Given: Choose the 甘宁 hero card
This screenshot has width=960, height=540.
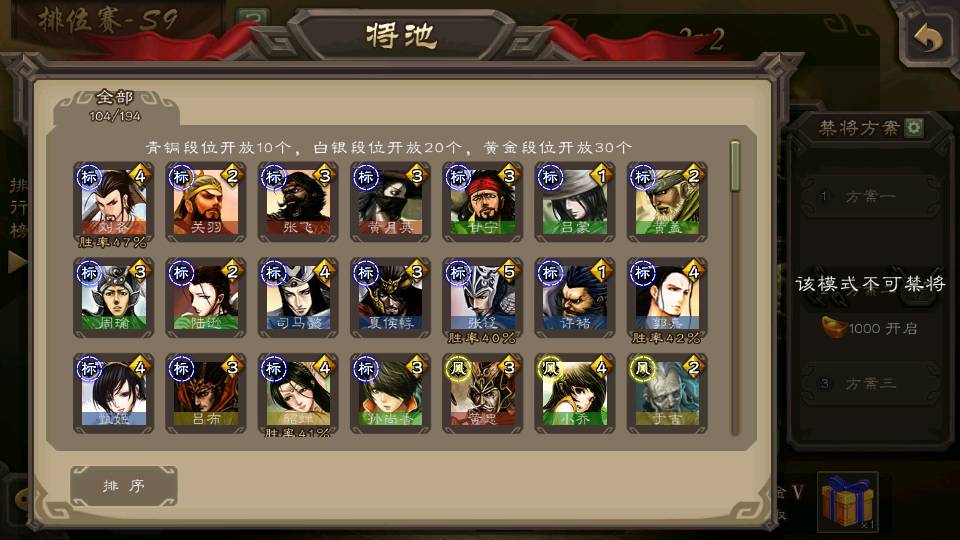Looking at the screenshot, I should click(482, 202).
